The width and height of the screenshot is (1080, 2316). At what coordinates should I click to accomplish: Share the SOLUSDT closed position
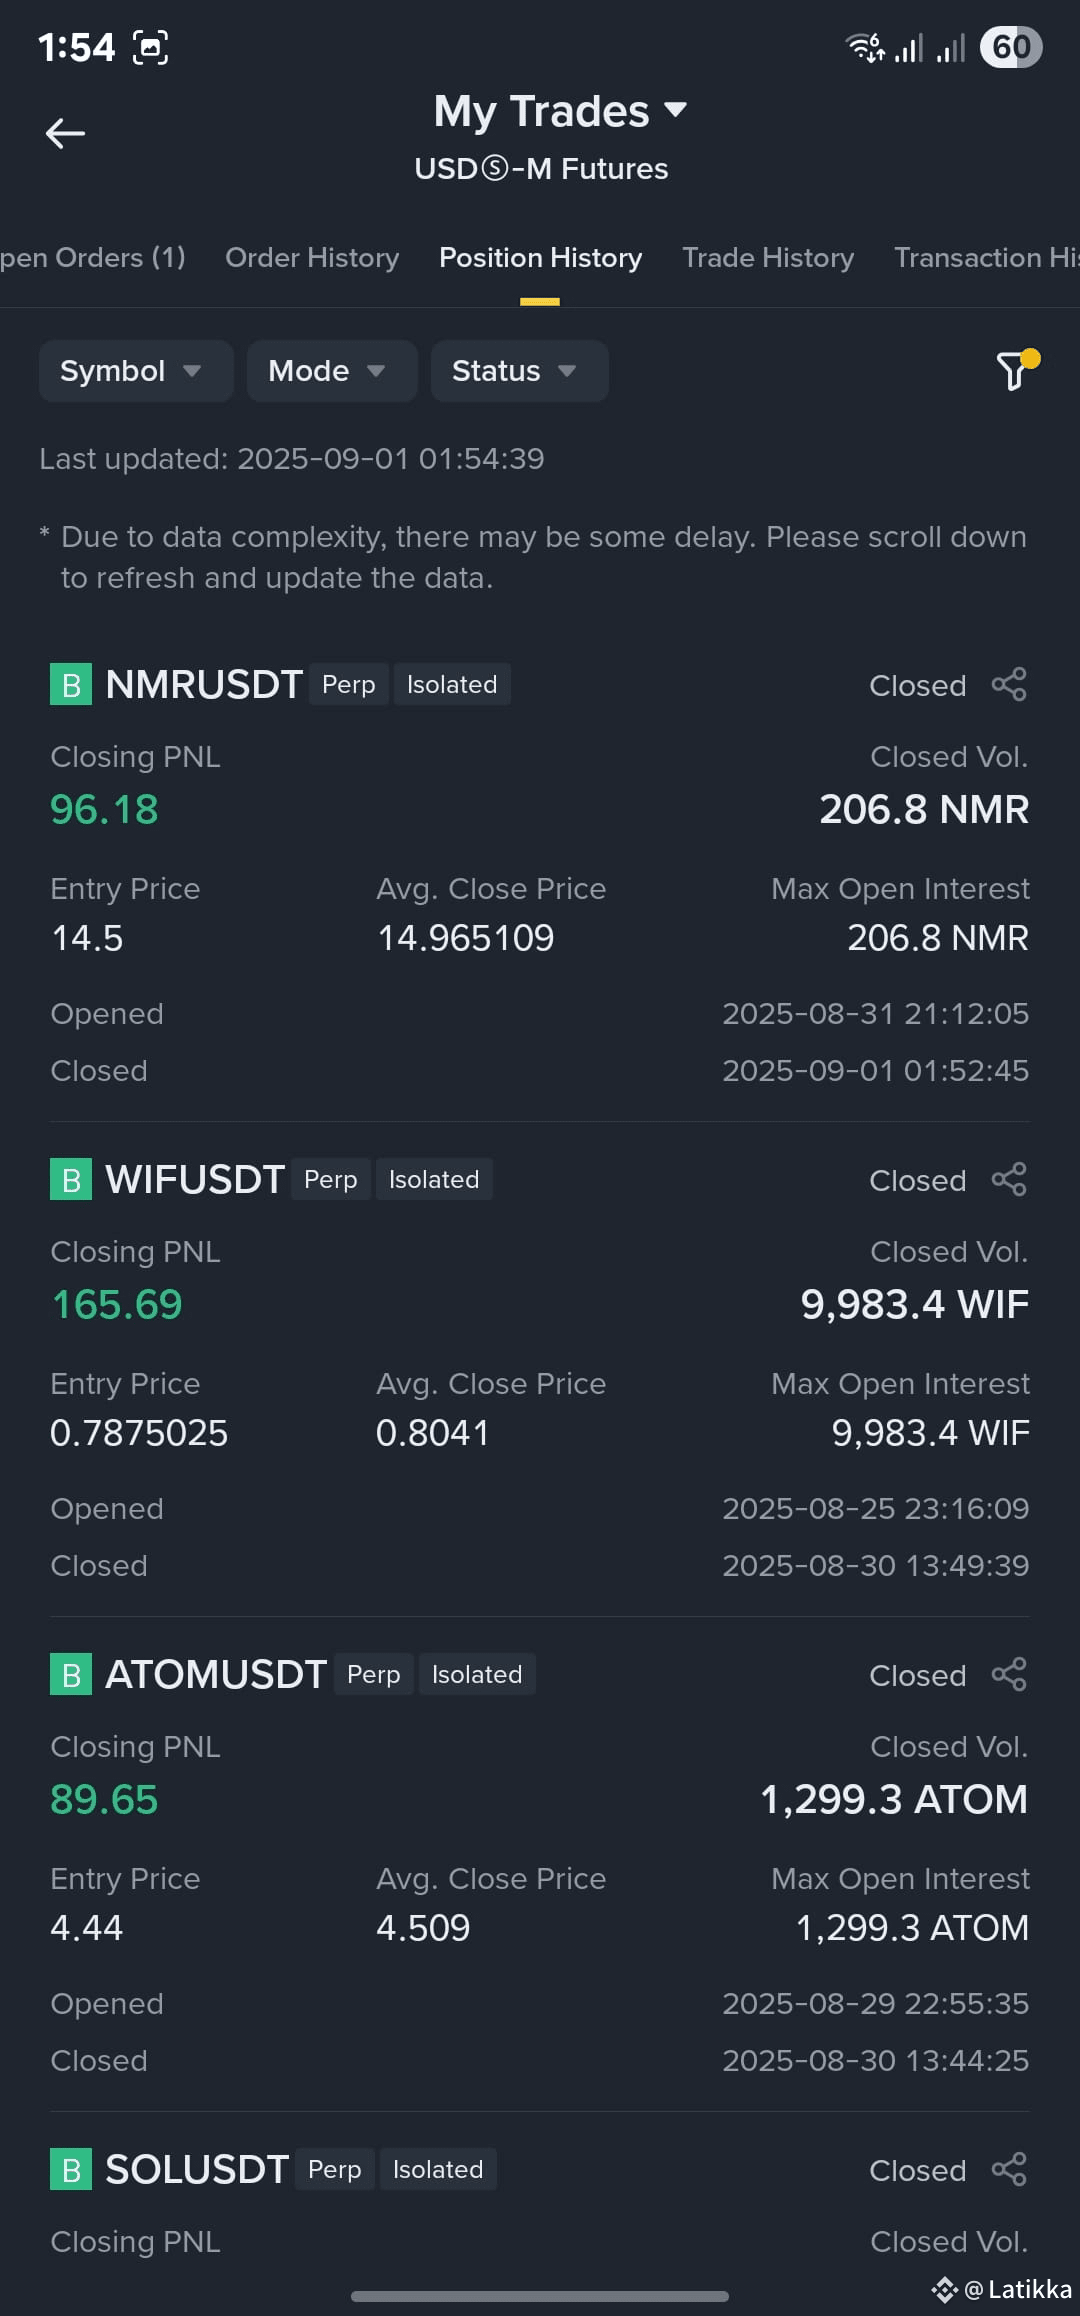tap(1009, 2170)
